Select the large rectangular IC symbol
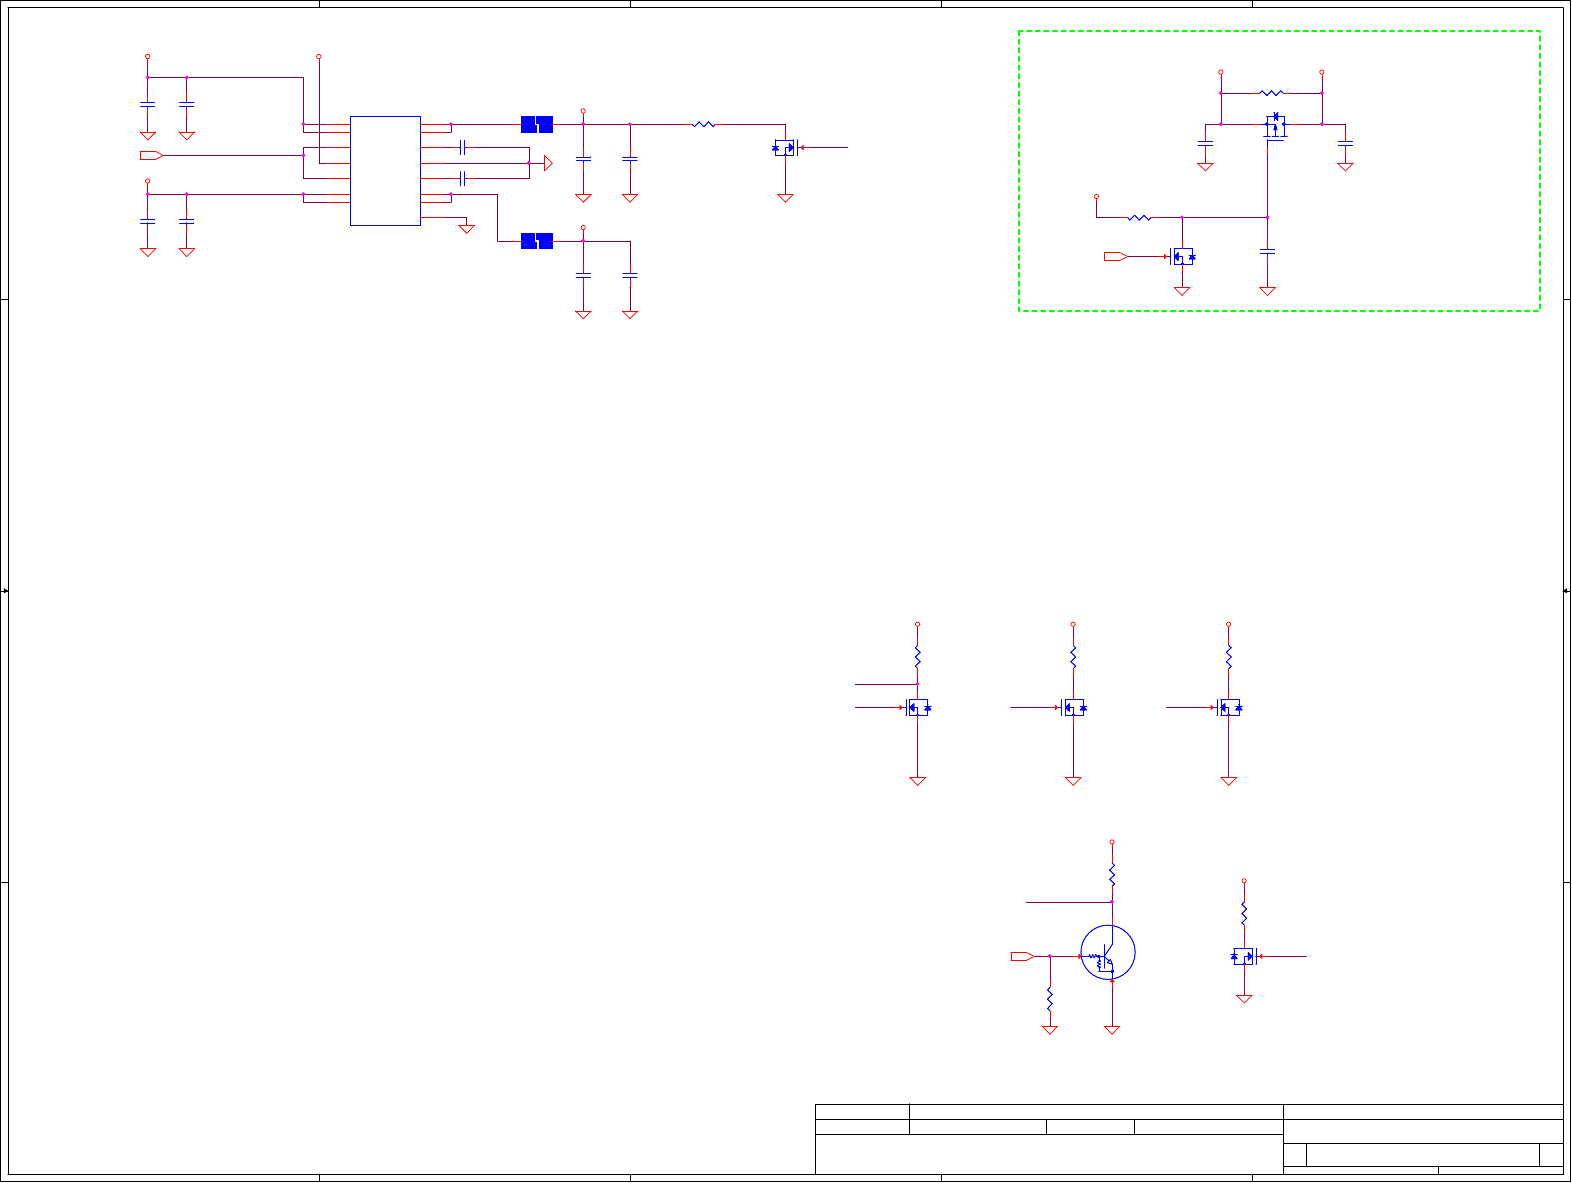Viewport: 1572px width, 1183px height. 385,171
